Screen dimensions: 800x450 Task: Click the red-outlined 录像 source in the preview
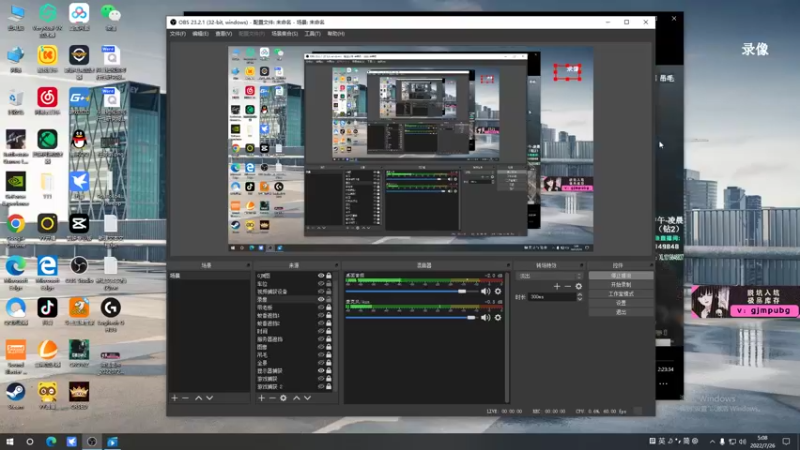[567, 72]
